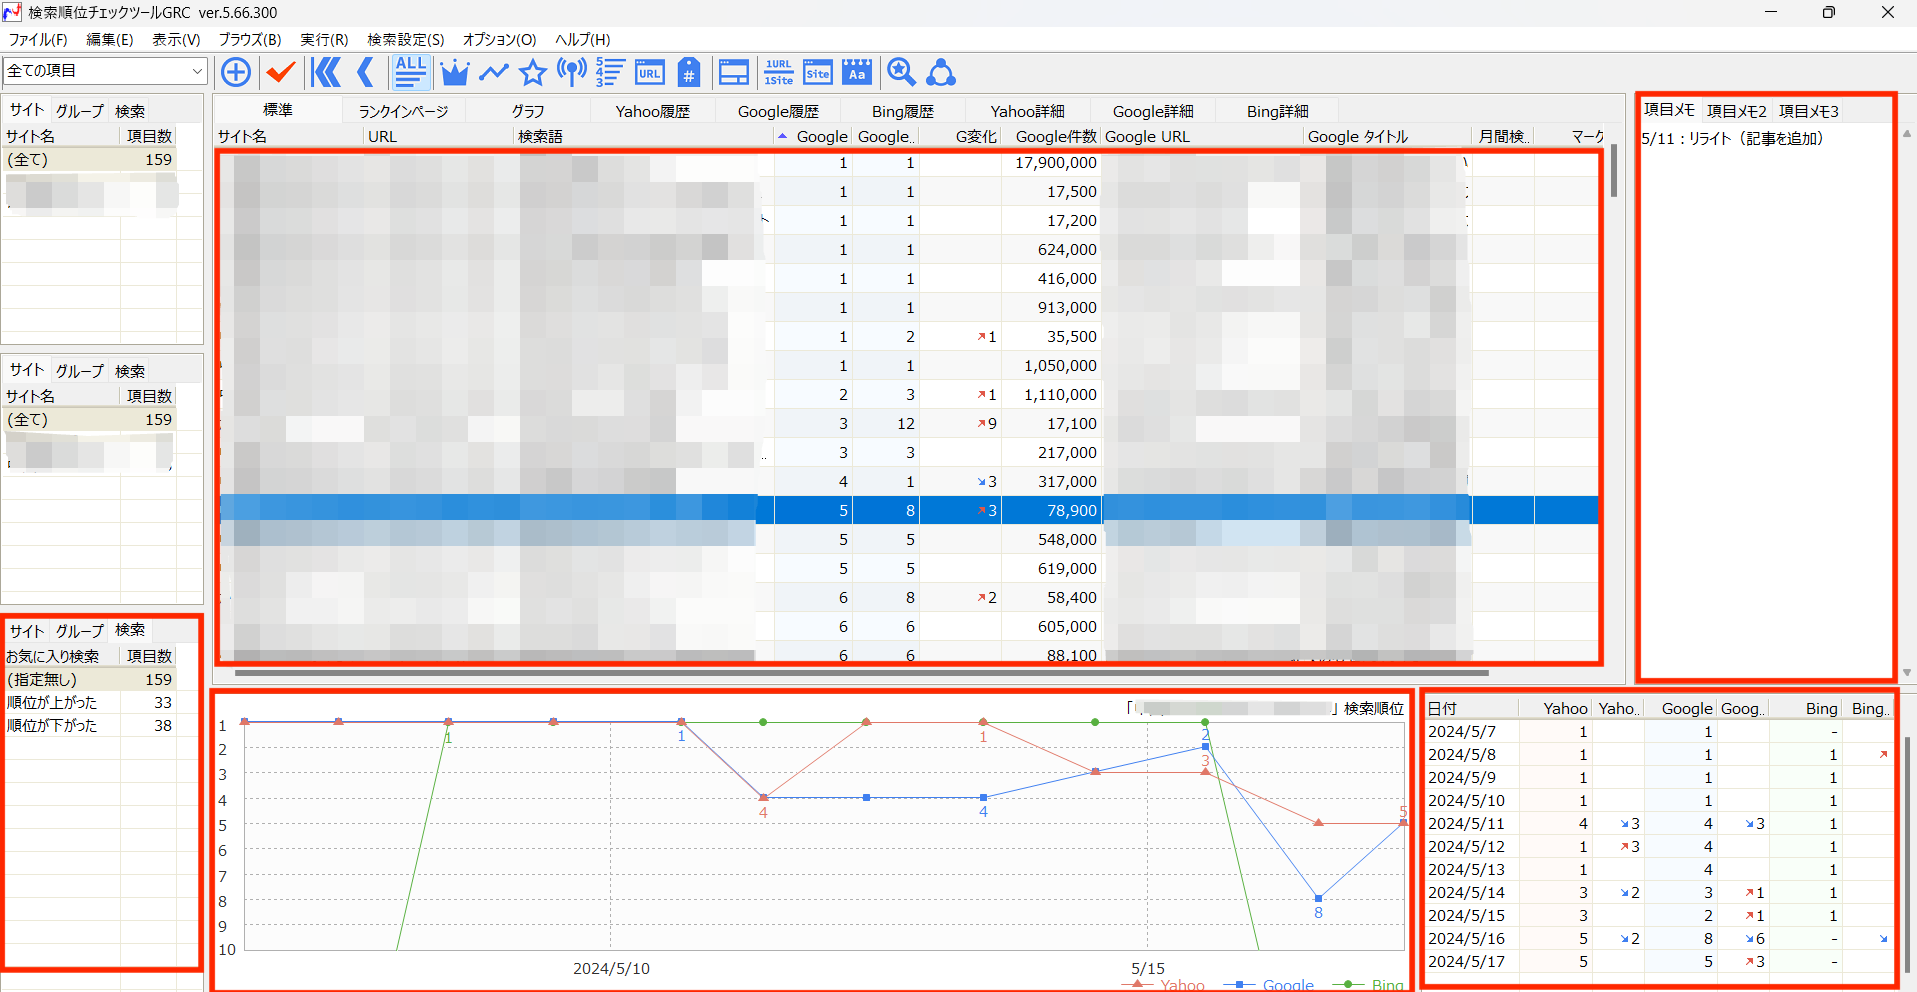This screenshot has width=1917, height=992.
Task: Select 検索 tab in bottom-left favorites panel
Action: click(x=130, y=630)
